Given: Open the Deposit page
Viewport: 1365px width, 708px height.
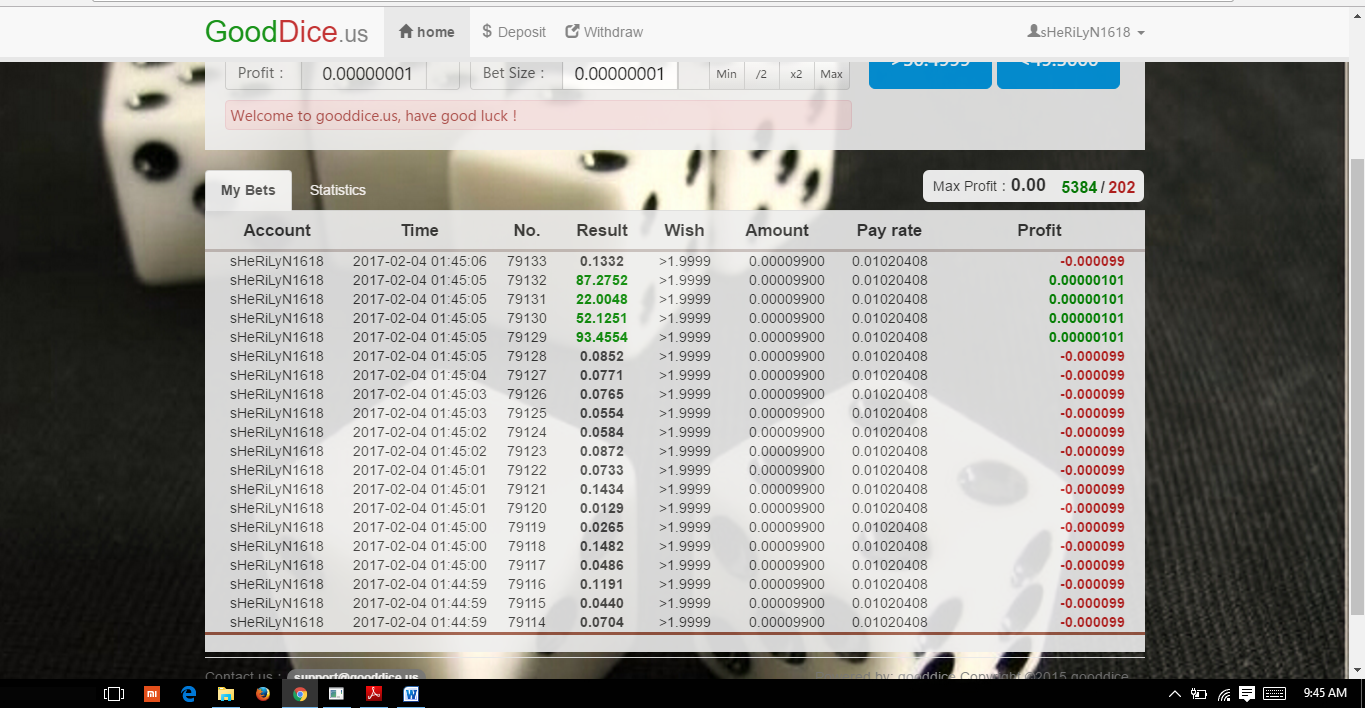Looking at the screenshot, I should tap(514, 32).
